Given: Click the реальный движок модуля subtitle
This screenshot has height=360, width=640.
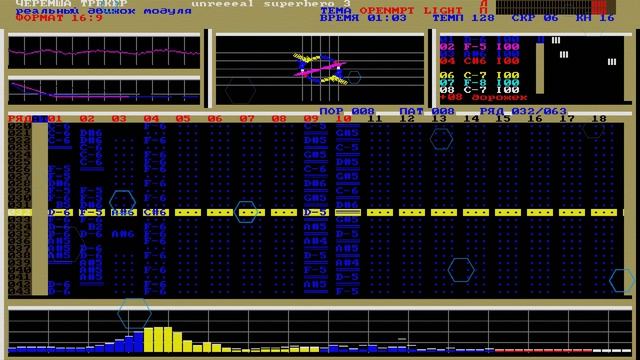Looking at the screenshot, I should click(103, 11).
